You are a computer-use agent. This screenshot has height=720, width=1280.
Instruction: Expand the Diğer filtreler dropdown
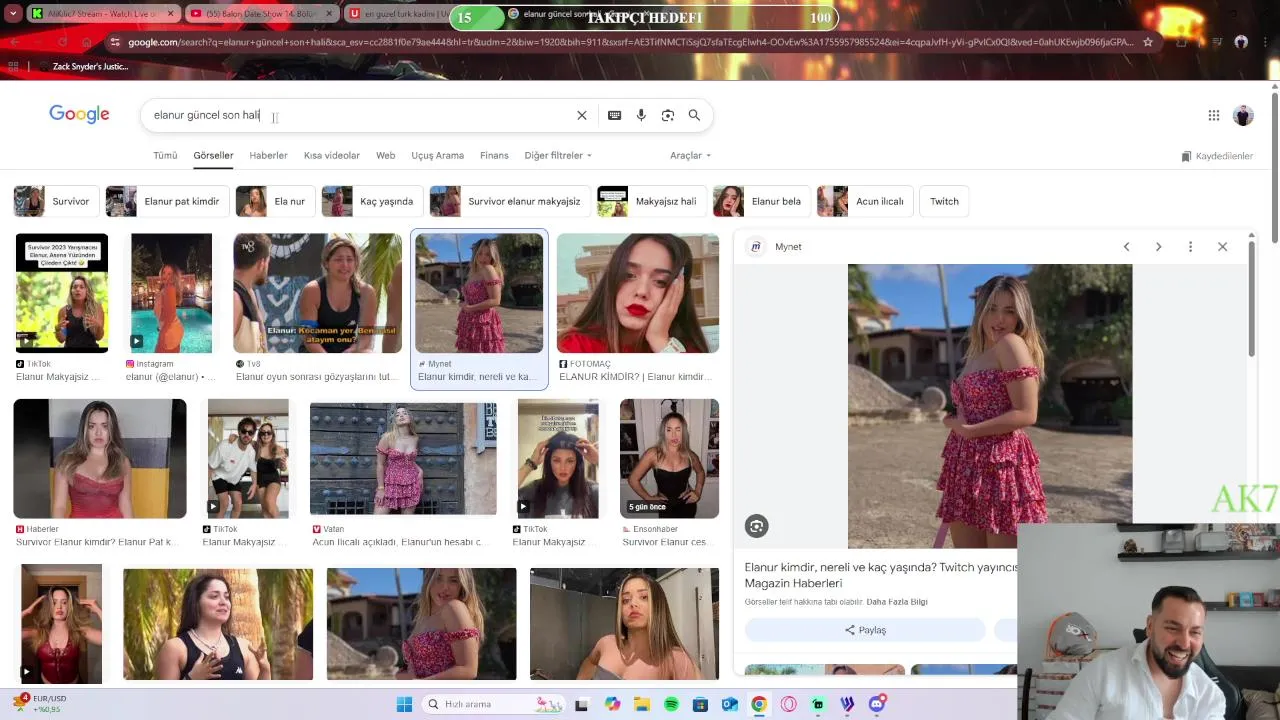pos(558,156)
